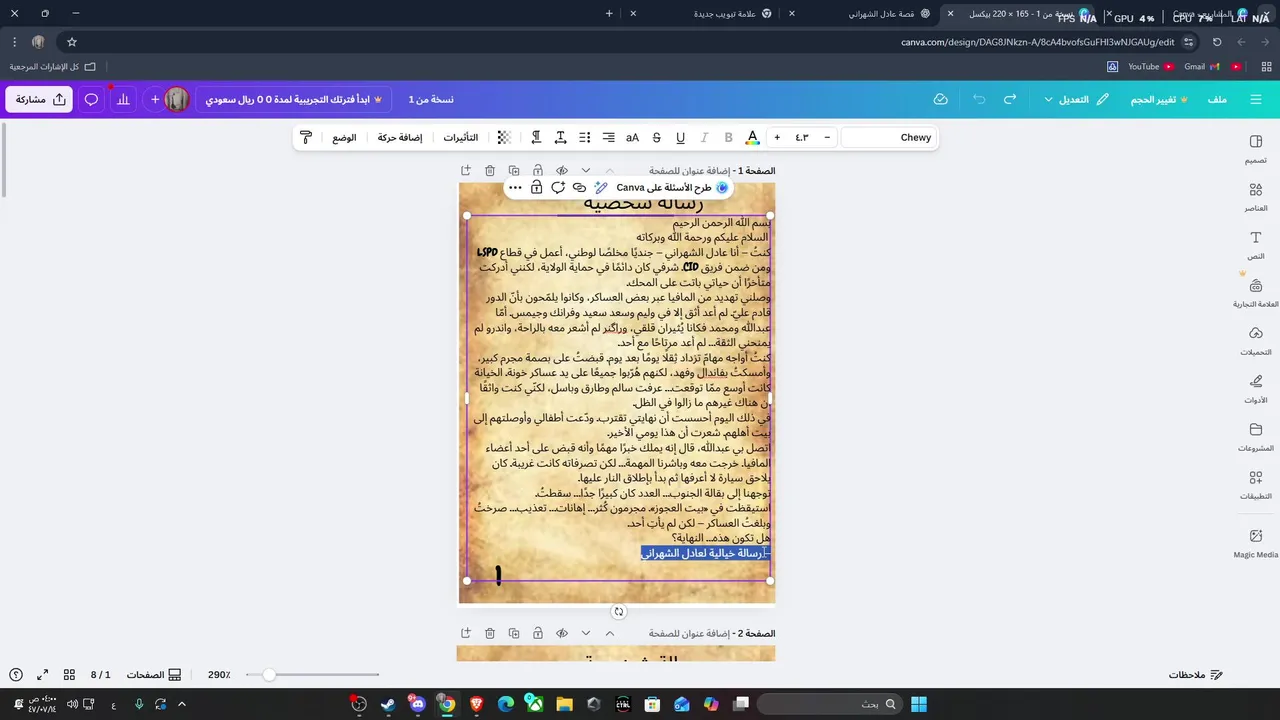Duplicate page 1
The height and width of the screenshot is (720, 1280).
click(x=514, y=171)
